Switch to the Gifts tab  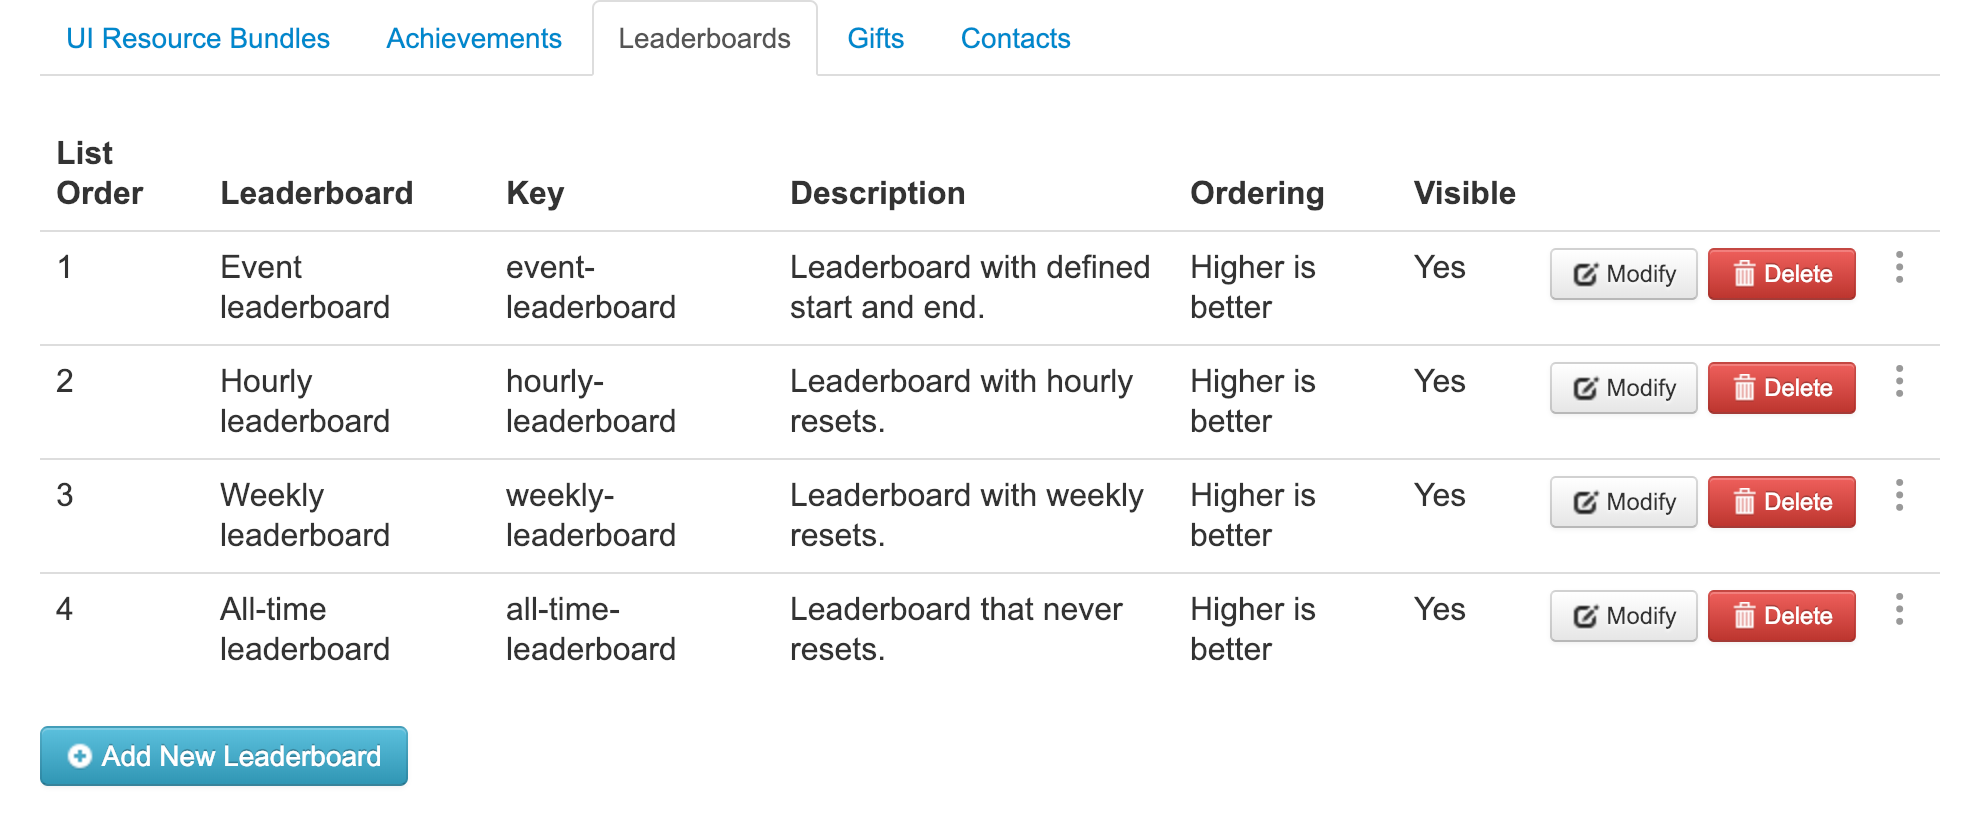[x=875, y=39]
